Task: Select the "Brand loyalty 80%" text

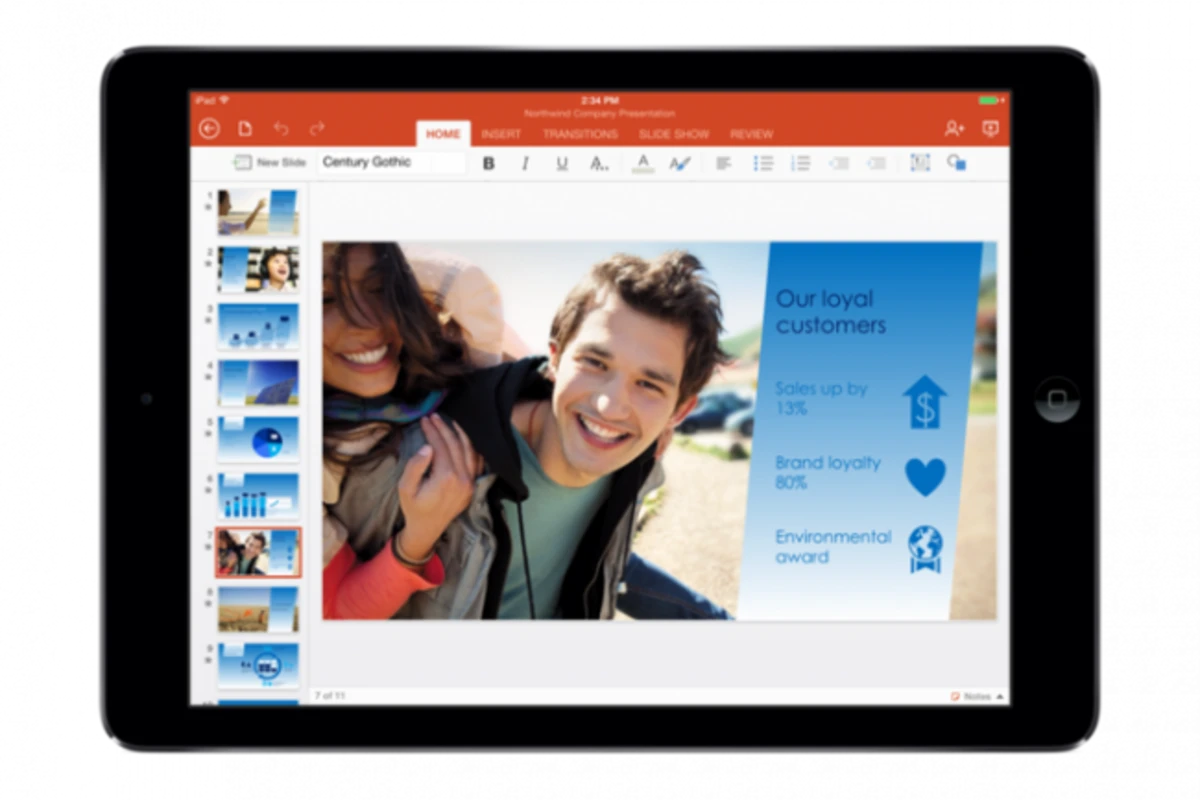Action: point(828,472)
